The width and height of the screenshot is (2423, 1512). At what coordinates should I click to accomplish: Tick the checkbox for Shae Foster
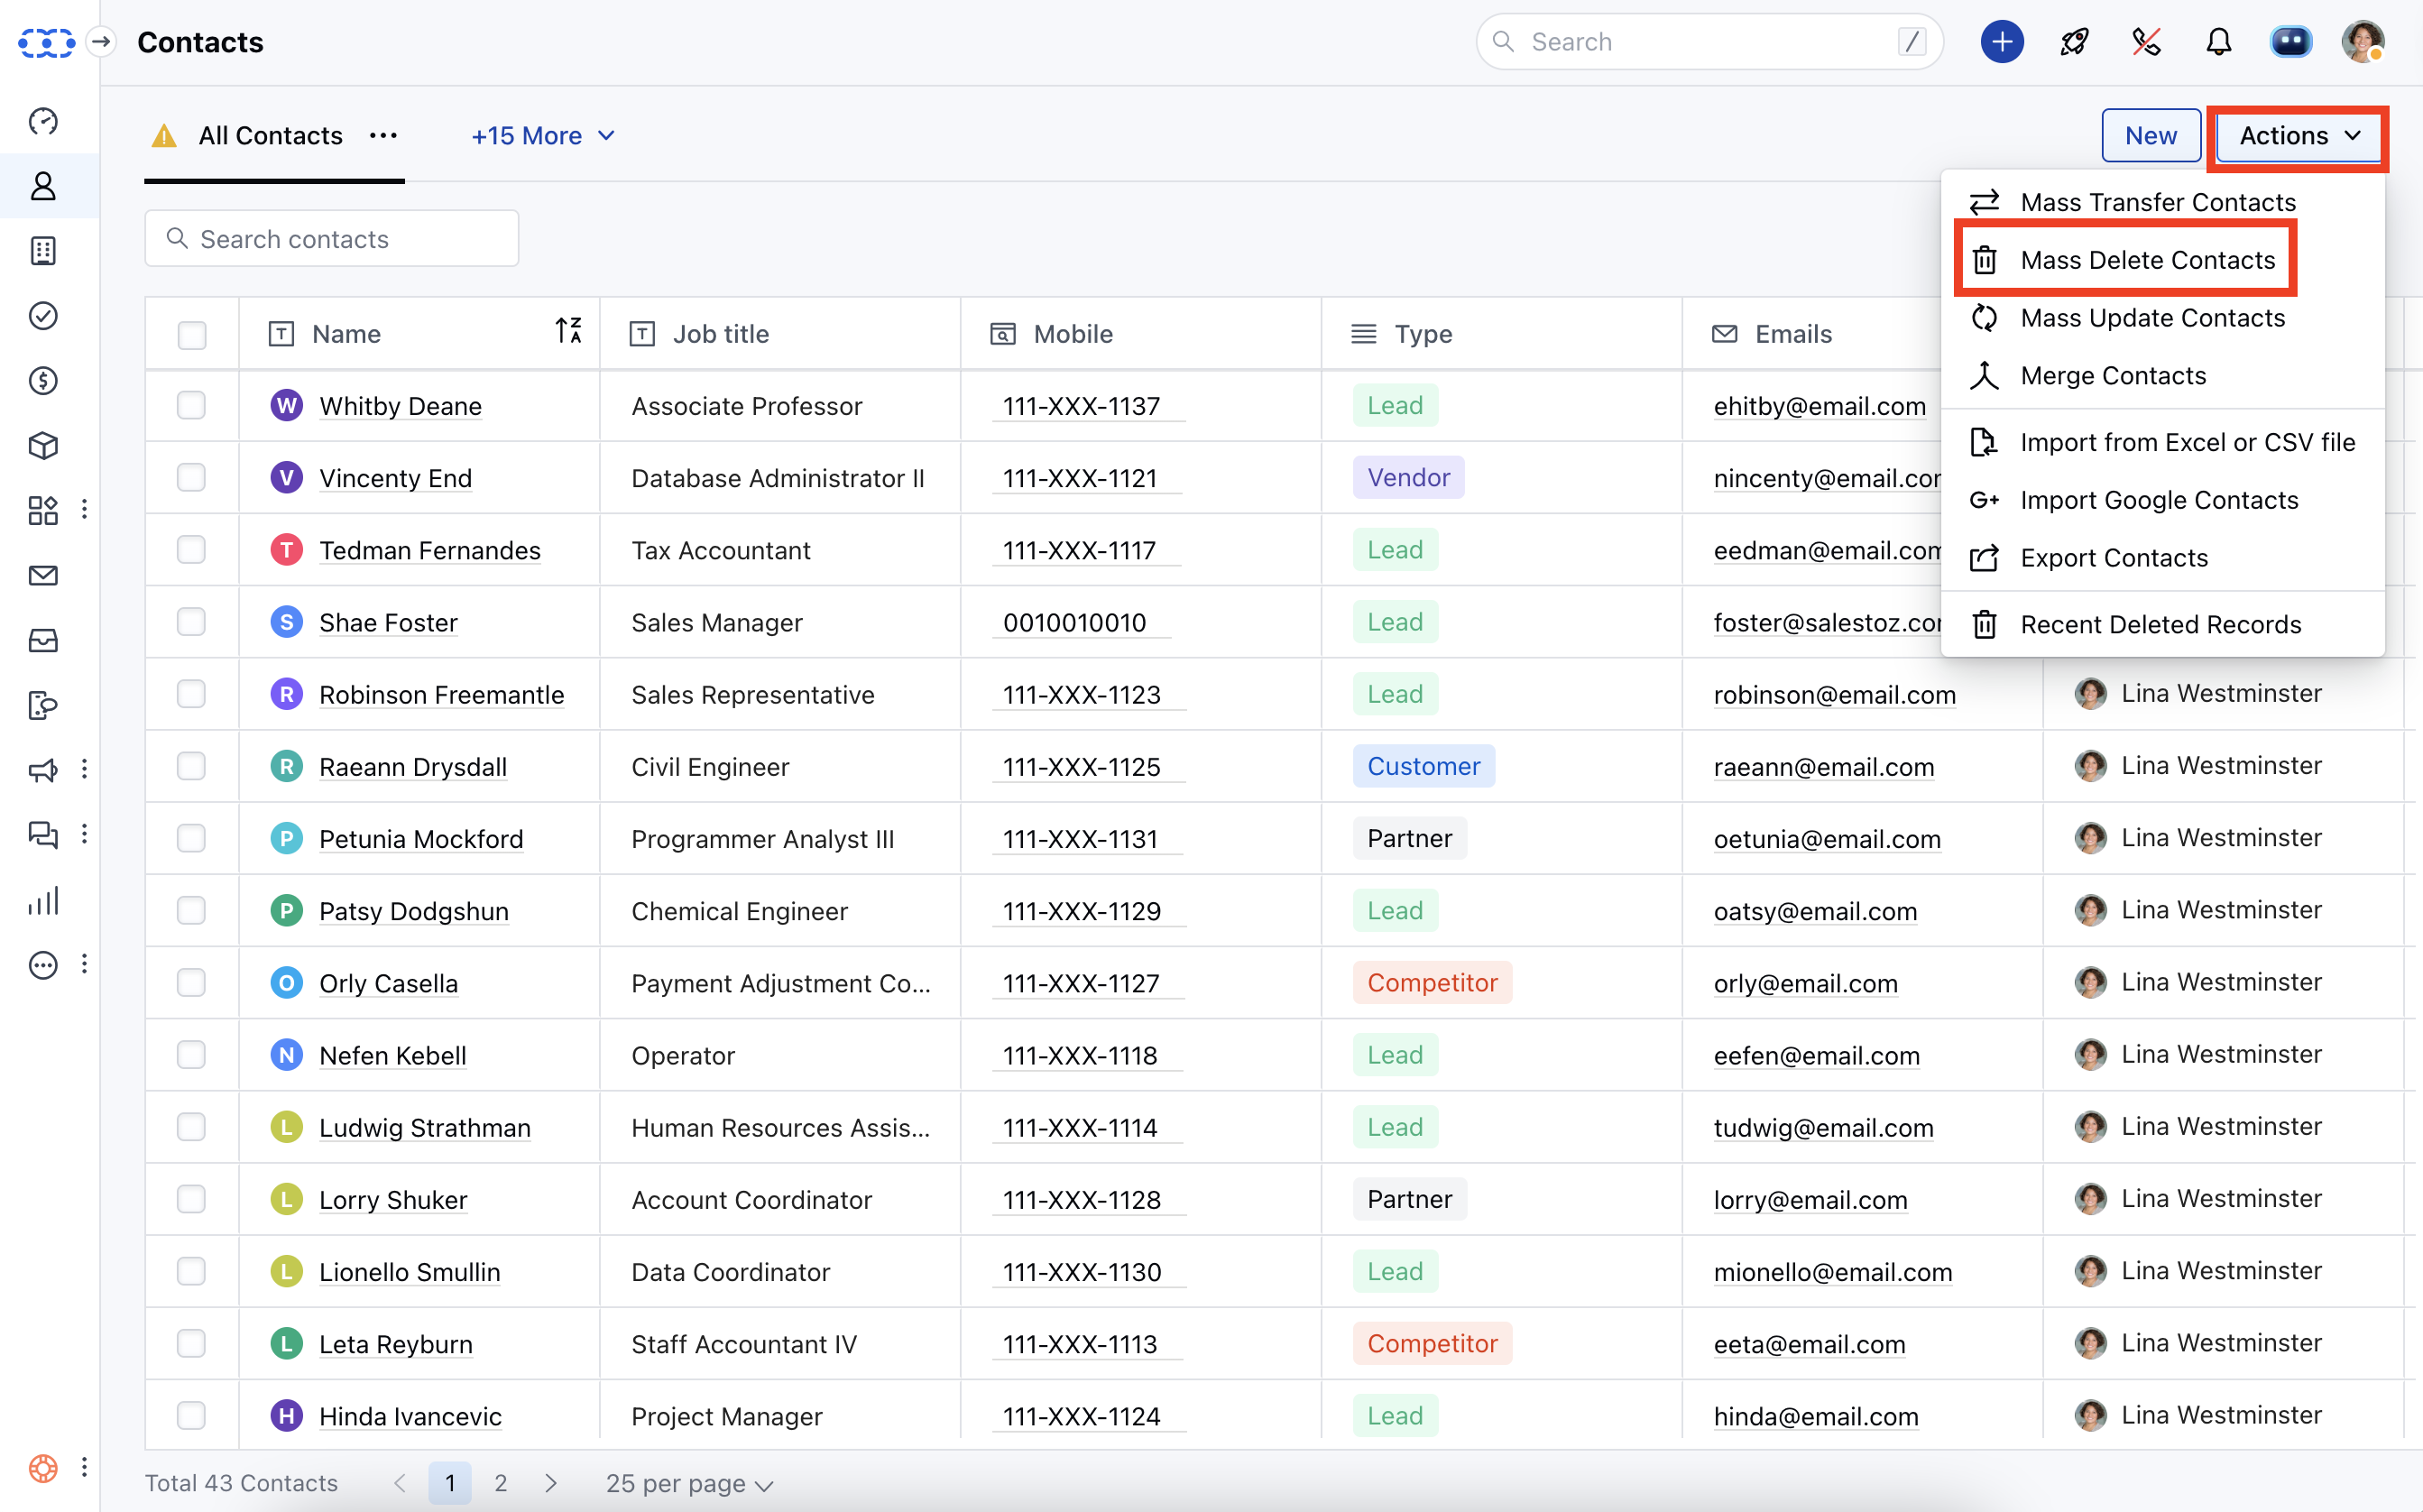(x=191, y=622)
